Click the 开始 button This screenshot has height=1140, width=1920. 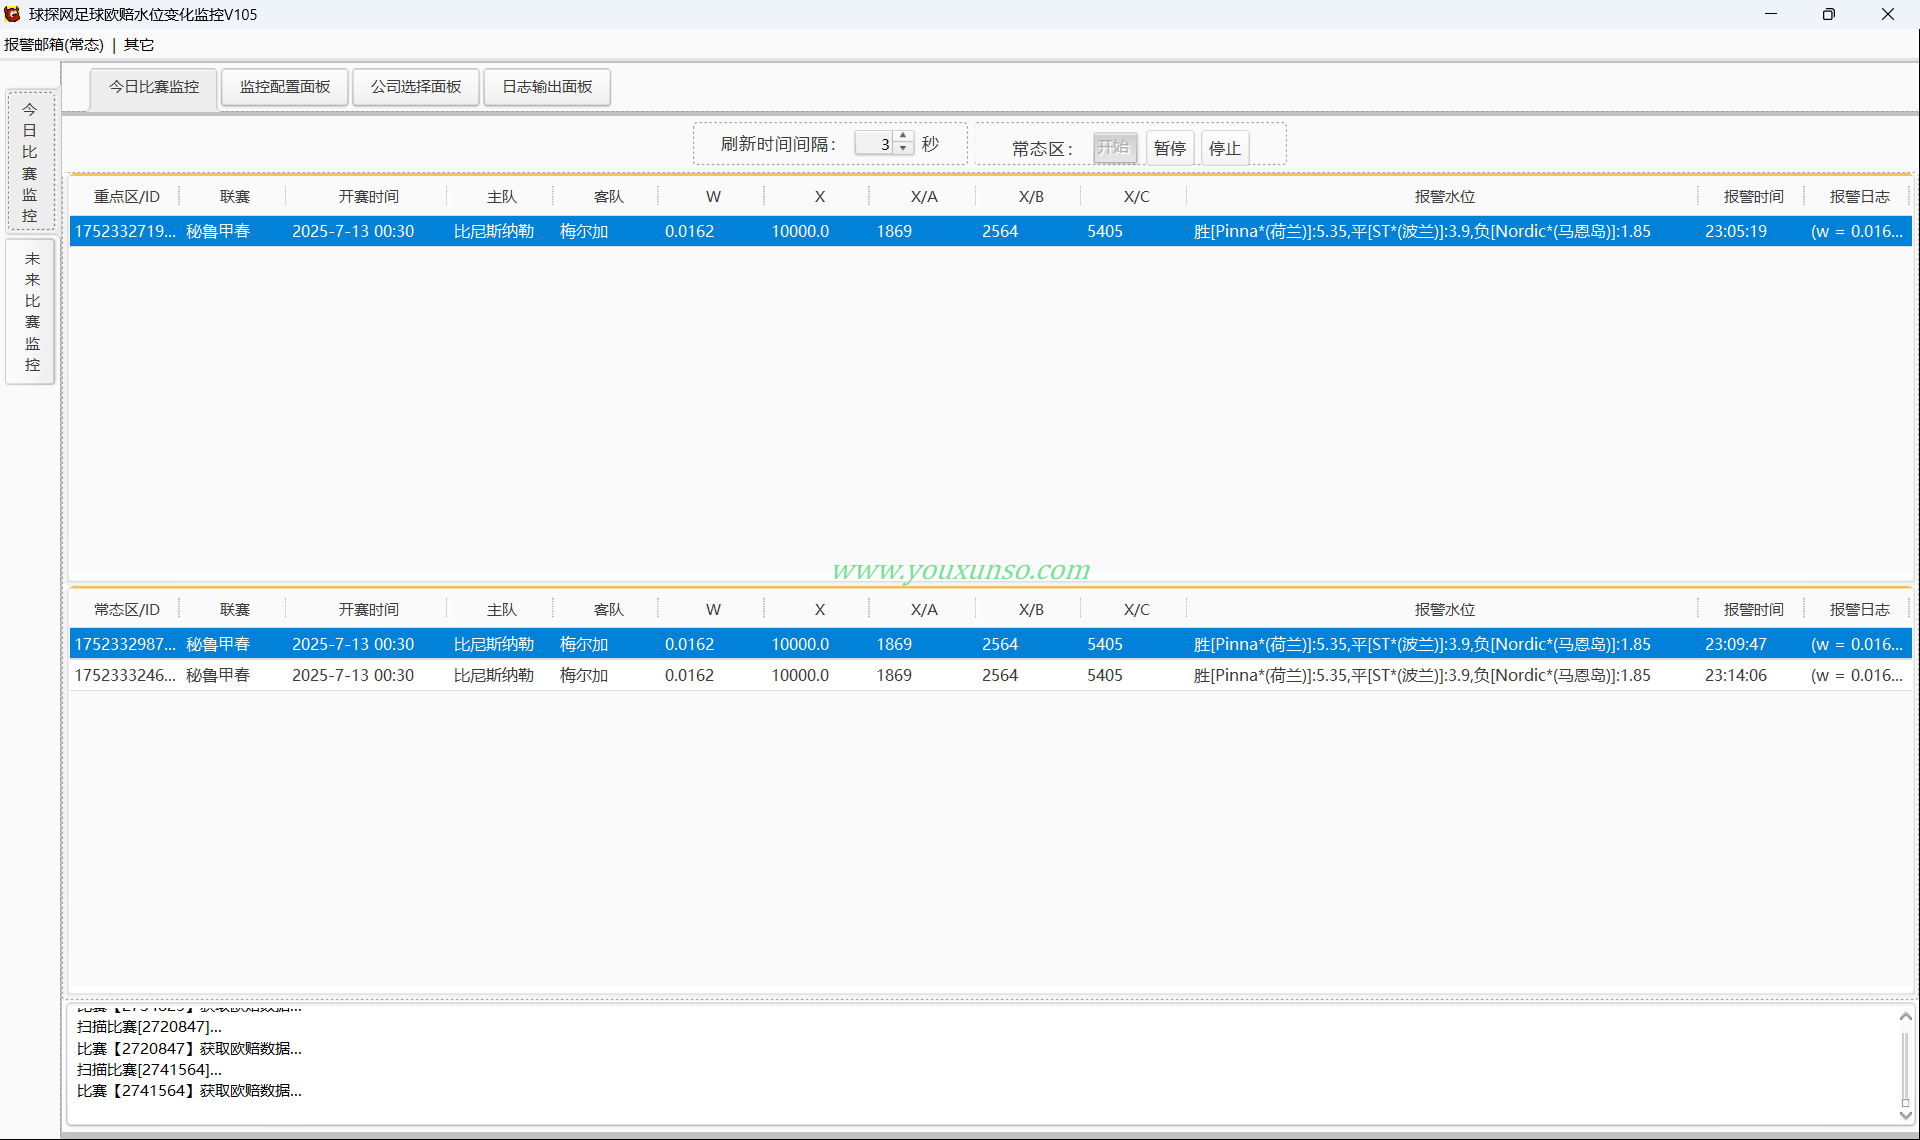(1114, 148)
